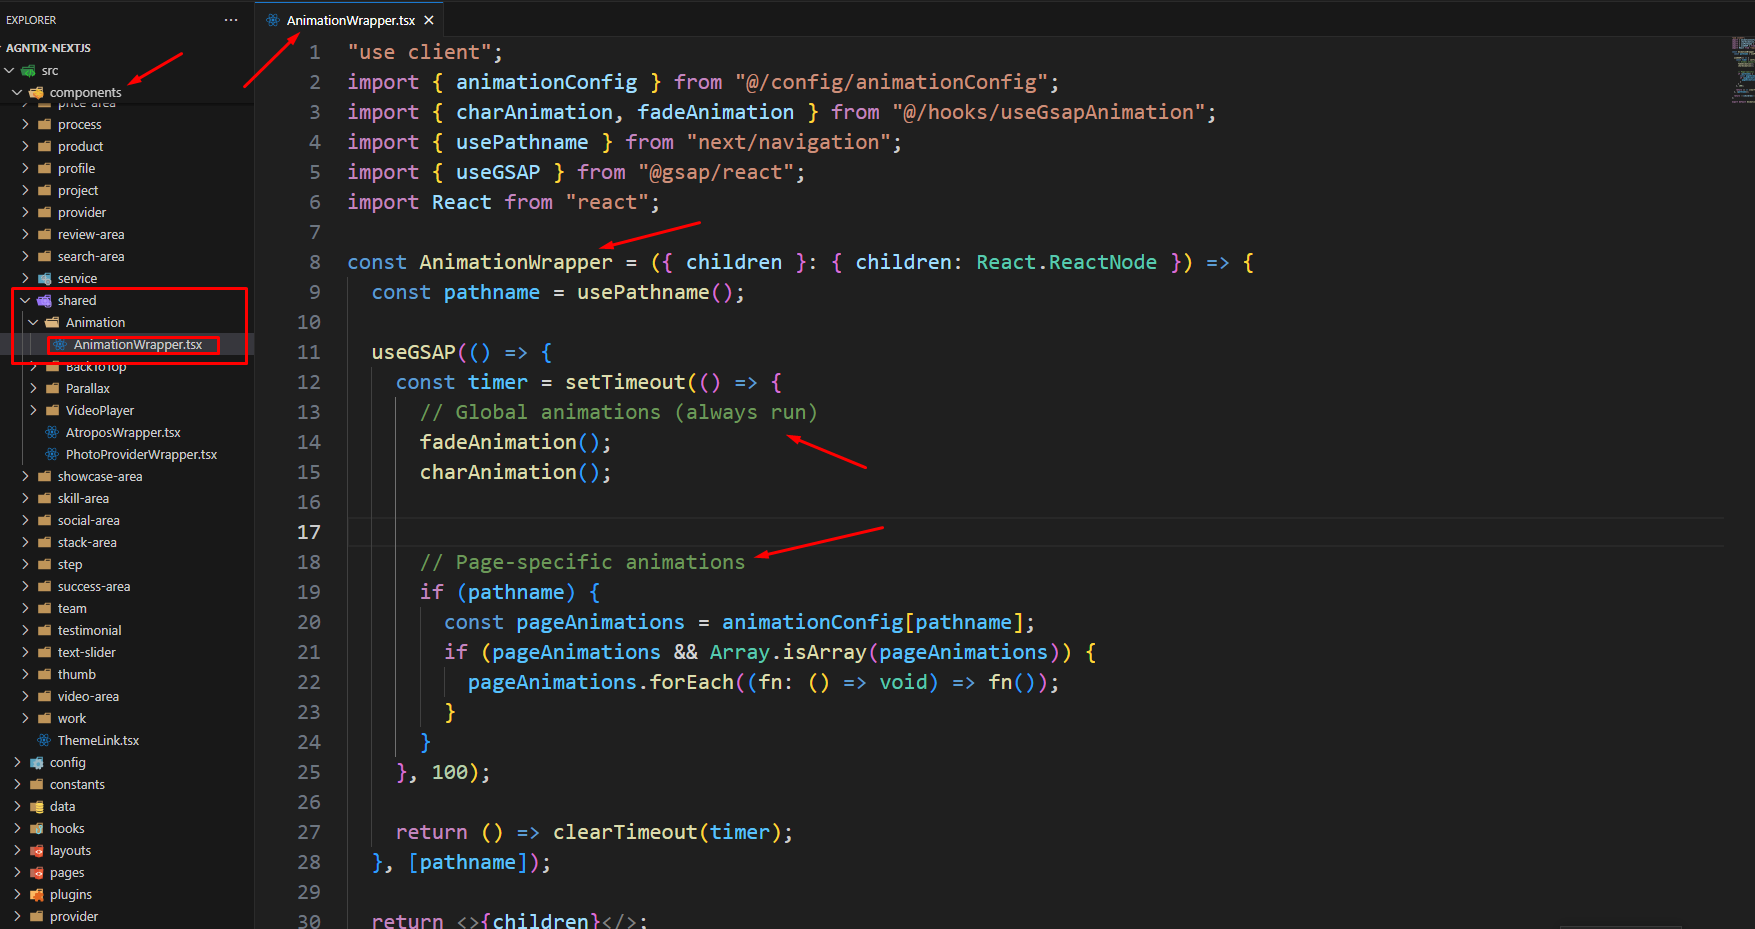
Task: Switch to the AnimationWrapper.tsx tab
Action: [x=350, y=20]
